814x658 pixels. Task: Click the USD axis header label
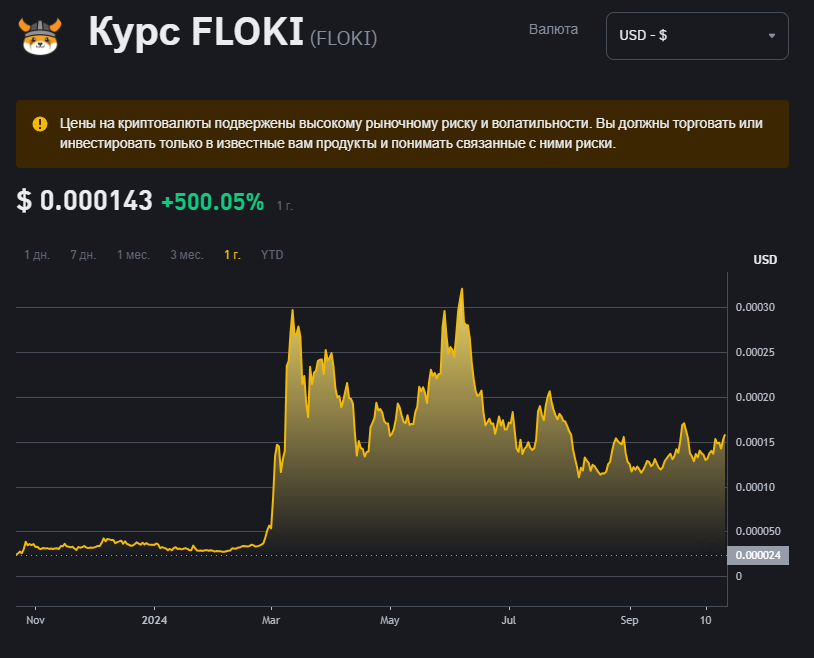765,260
